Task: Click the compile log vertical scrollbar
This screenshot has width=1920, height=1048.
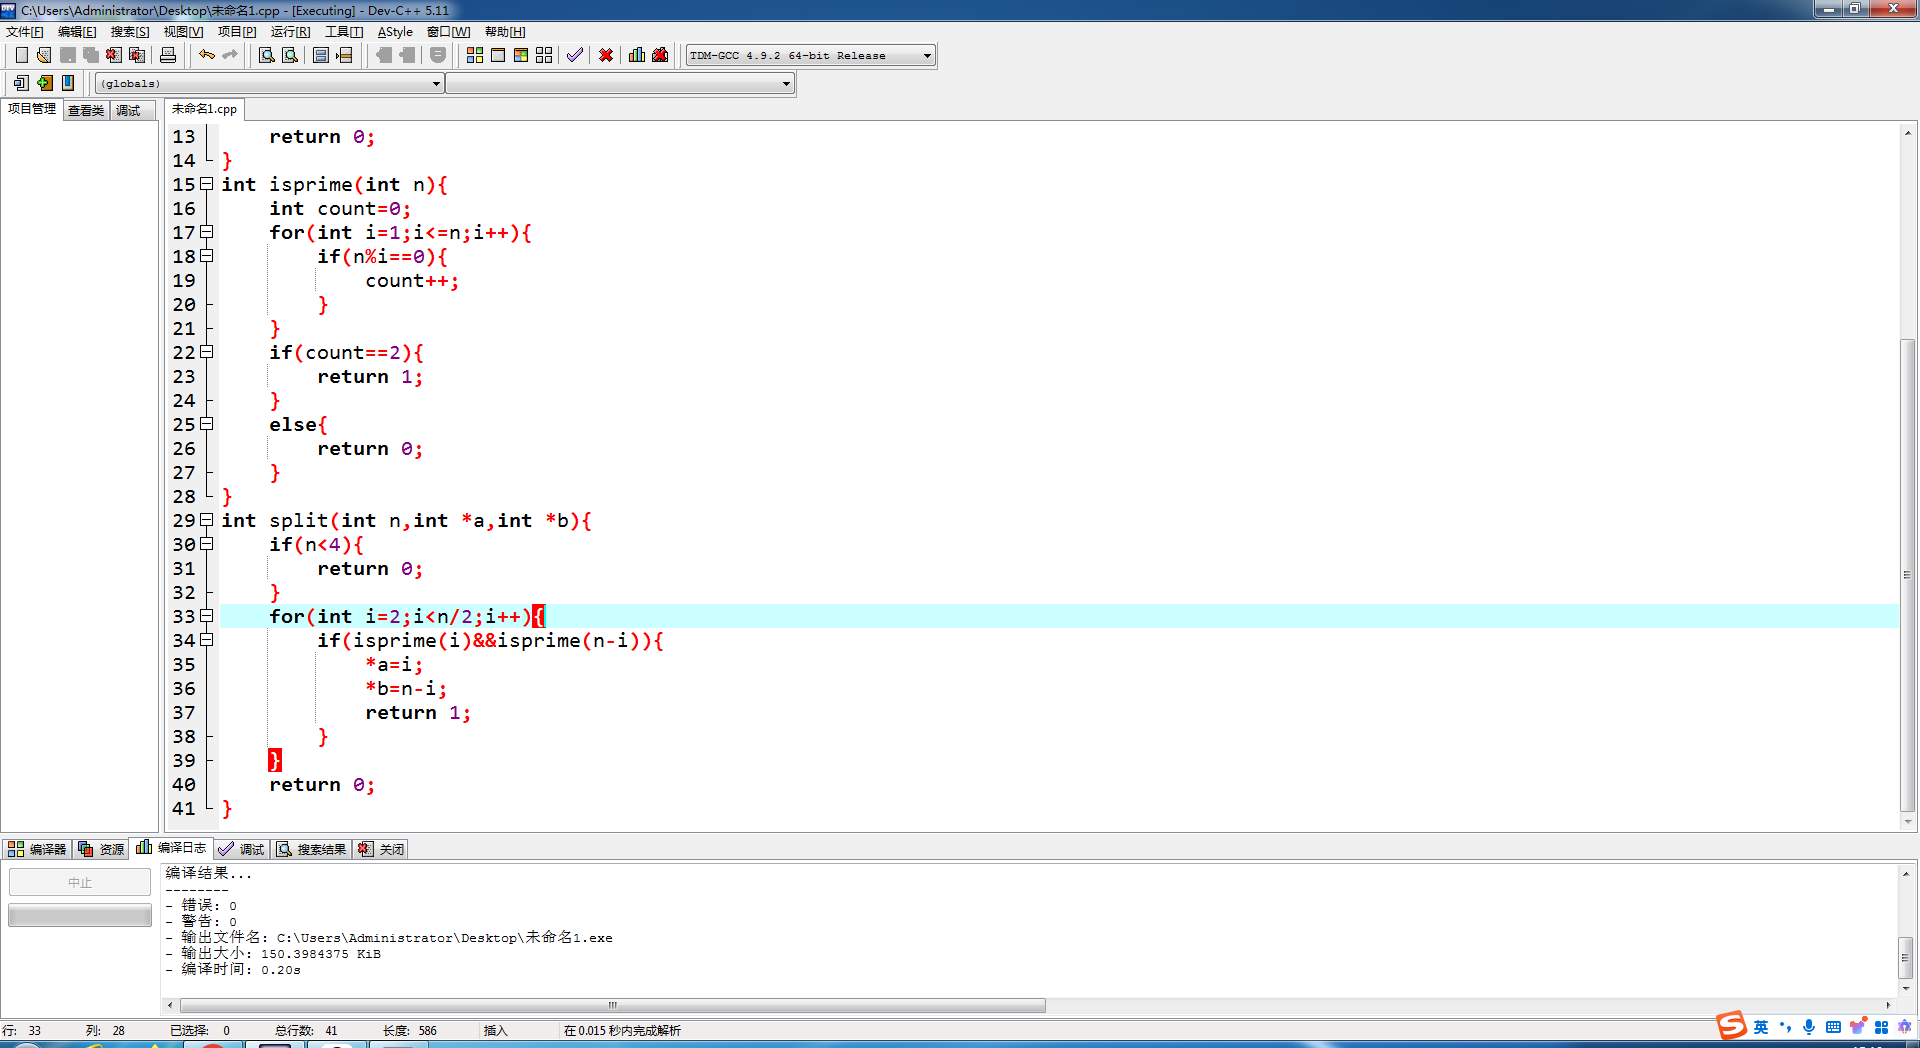Action: pos(1906,957)
